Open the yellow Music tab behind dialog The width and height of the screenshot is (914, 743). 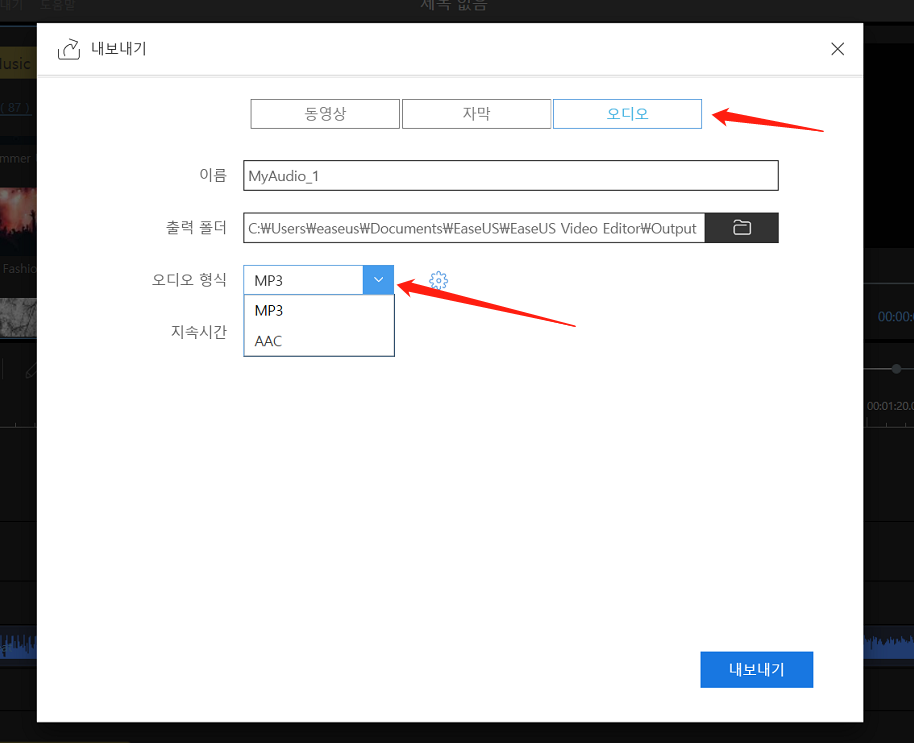pyautogui.click(x=17, y=64)
